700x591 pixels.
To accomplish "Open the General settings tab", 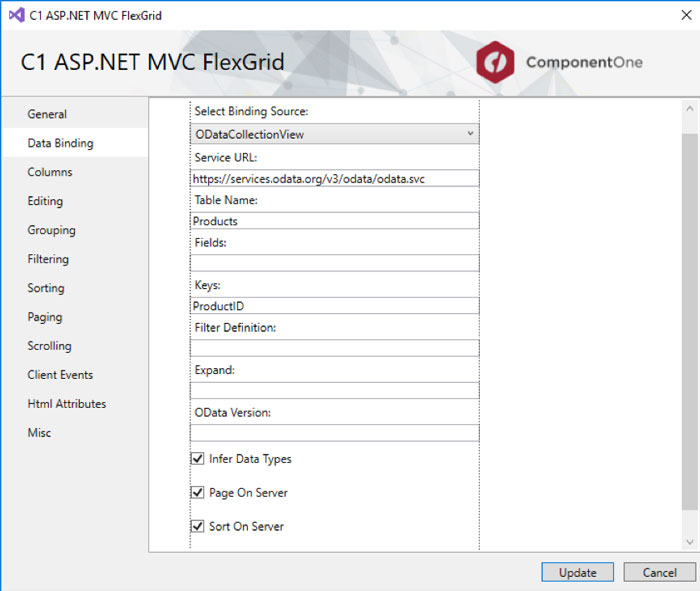I will [47, 114].
